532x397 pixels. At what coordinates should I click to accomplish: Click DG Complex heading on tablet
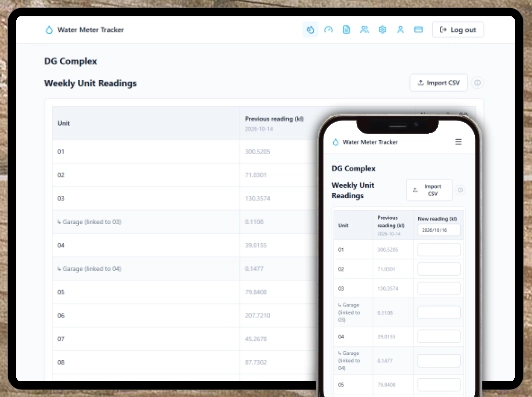point(71,61)
